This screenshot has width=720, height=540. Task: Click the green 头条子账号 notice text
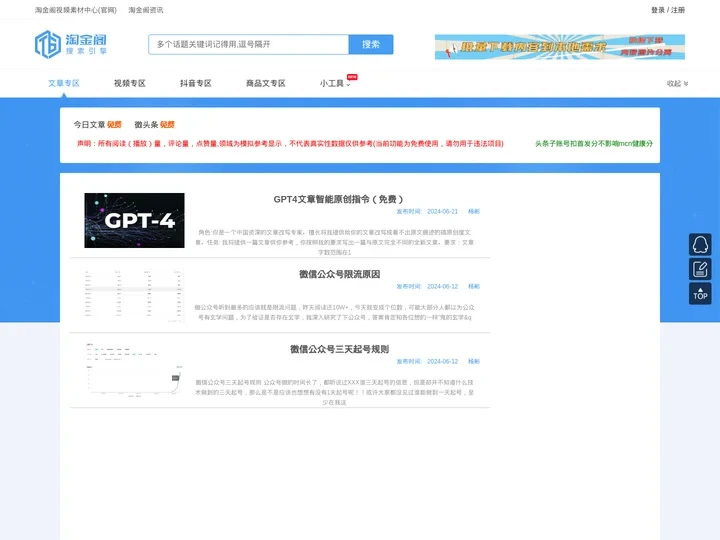pyautogui.click(x=594, y=143)
